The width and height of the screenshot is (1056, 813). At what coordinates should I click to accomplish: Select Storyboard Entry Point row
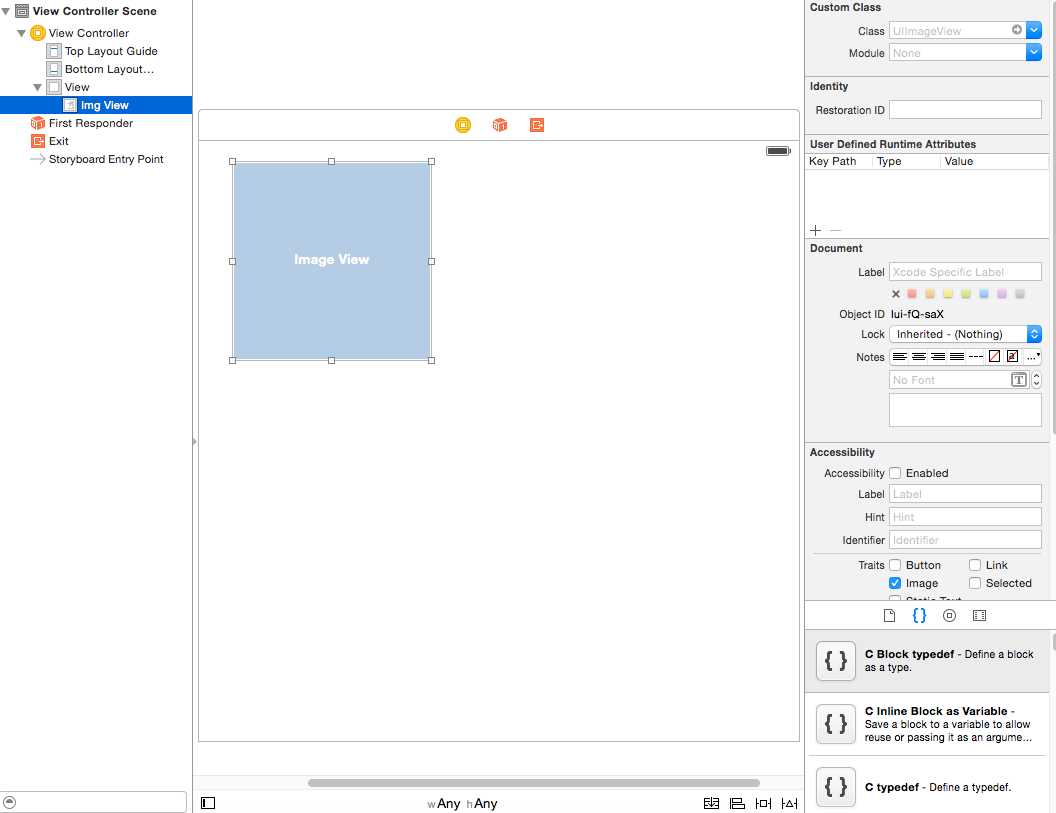106,159
